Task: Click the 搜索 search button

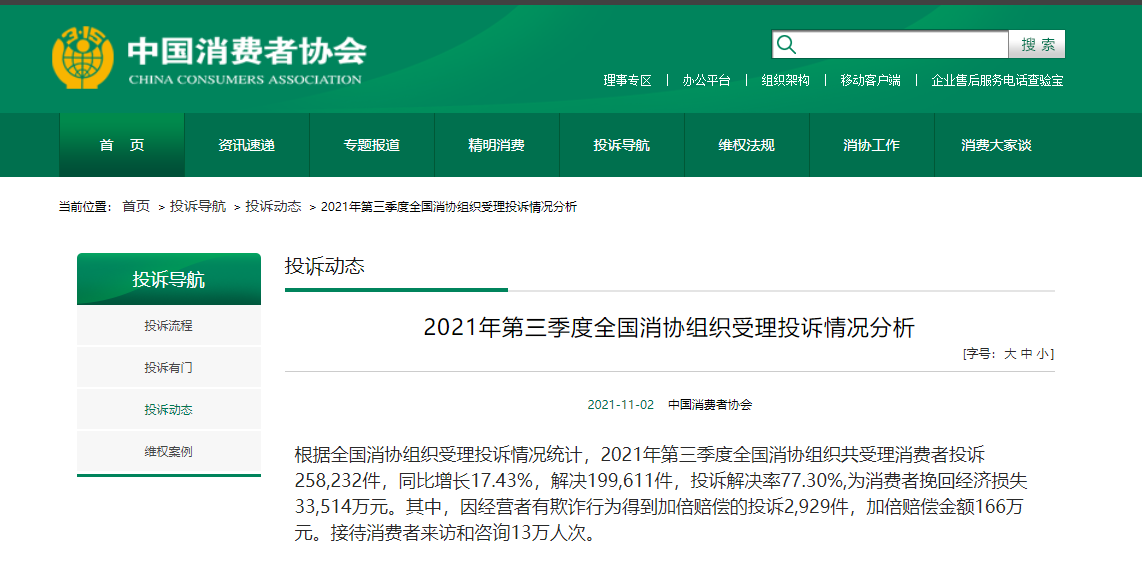Action: tap(1037, 44)
